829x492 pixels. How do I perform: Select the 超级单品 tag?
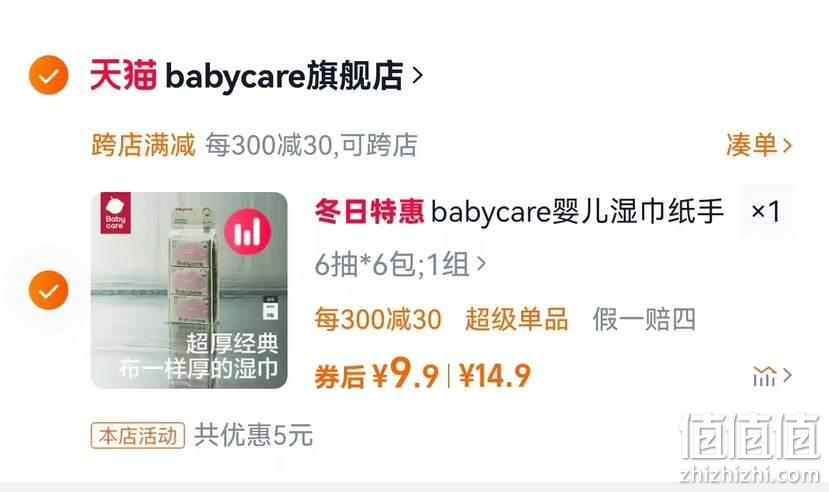tap(517, 319)
